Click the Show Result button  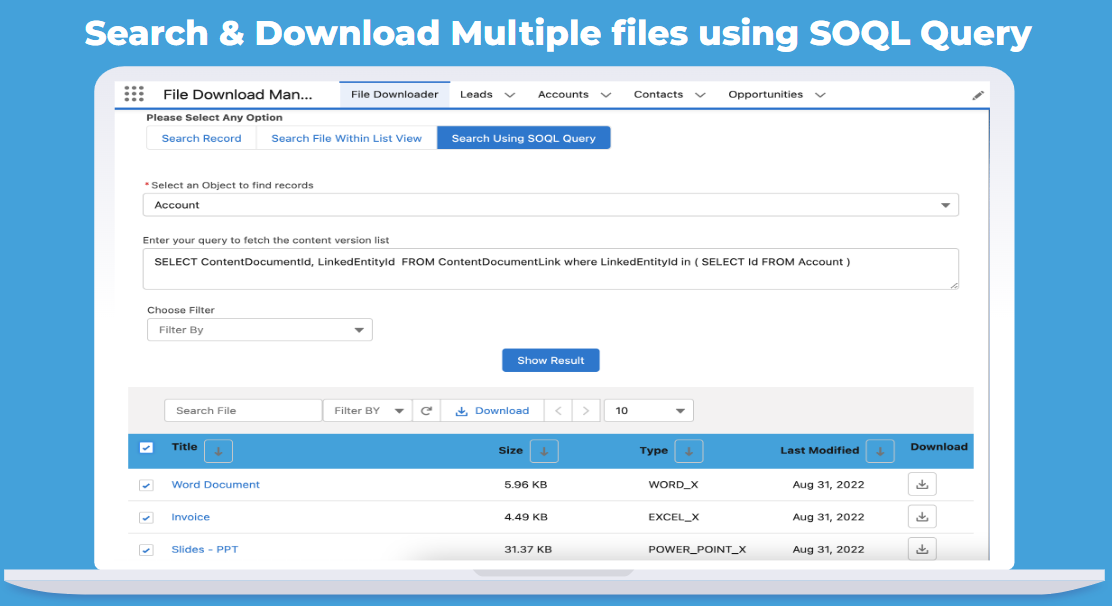click(x=550, y=360)
